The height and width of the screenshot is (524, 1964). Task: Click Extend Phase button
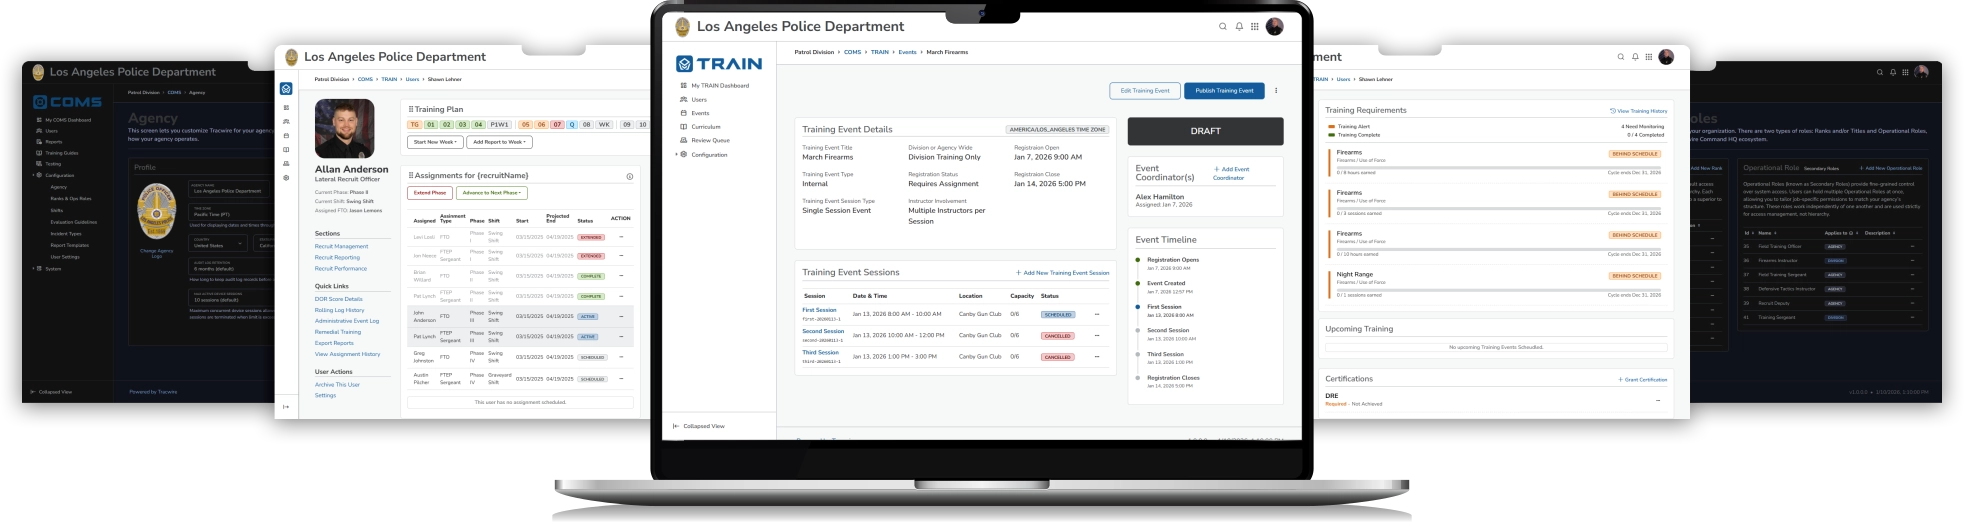pyautogui.click(x=430, y=193)
